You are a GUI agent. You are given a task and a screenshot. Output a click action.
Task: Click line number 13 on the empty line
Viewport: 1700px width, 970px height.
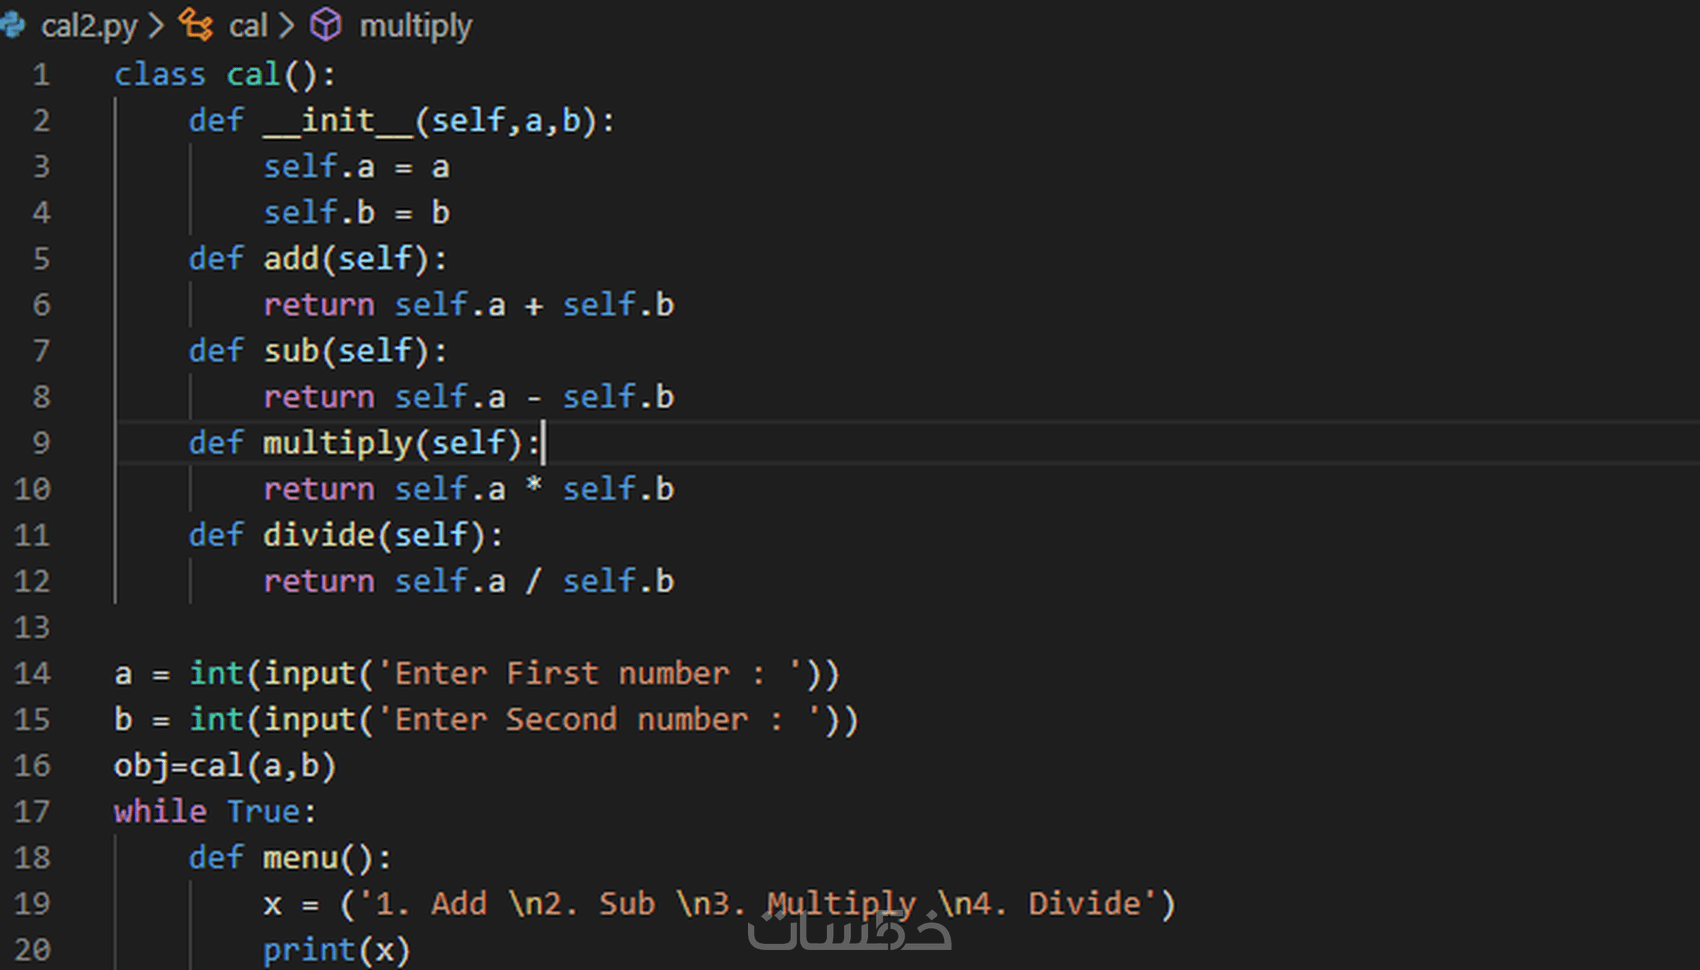(32, 627)
